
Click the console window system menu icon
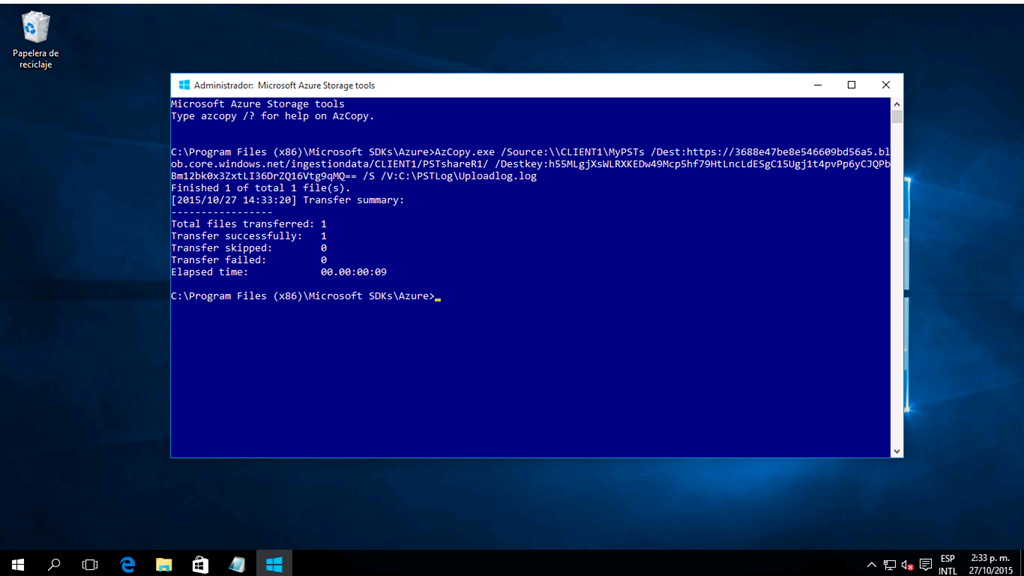(x=183, y=85)
